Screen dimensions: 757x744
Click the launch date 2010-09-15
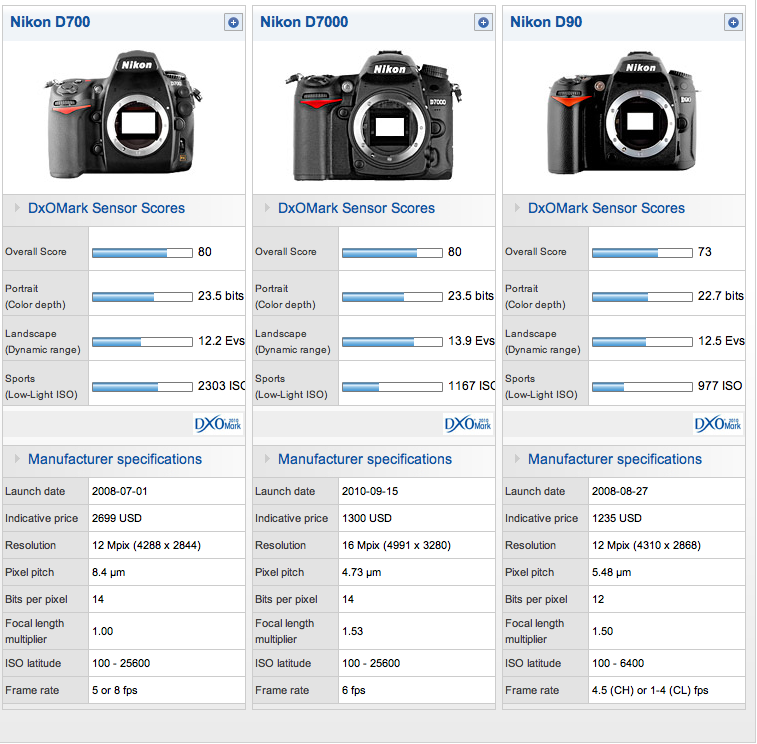pyautogui.click(x=370, y=491)
